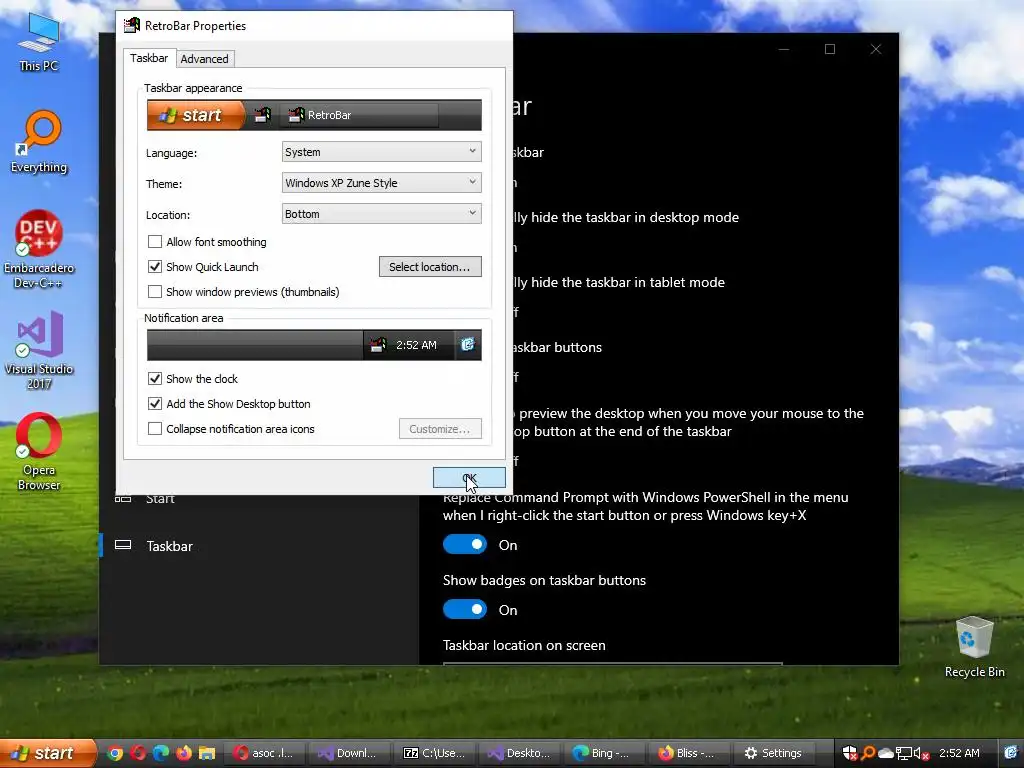
Task: Switch to the 'Bliss' Firefox taskbar window
Action: (x=690, y=753)
